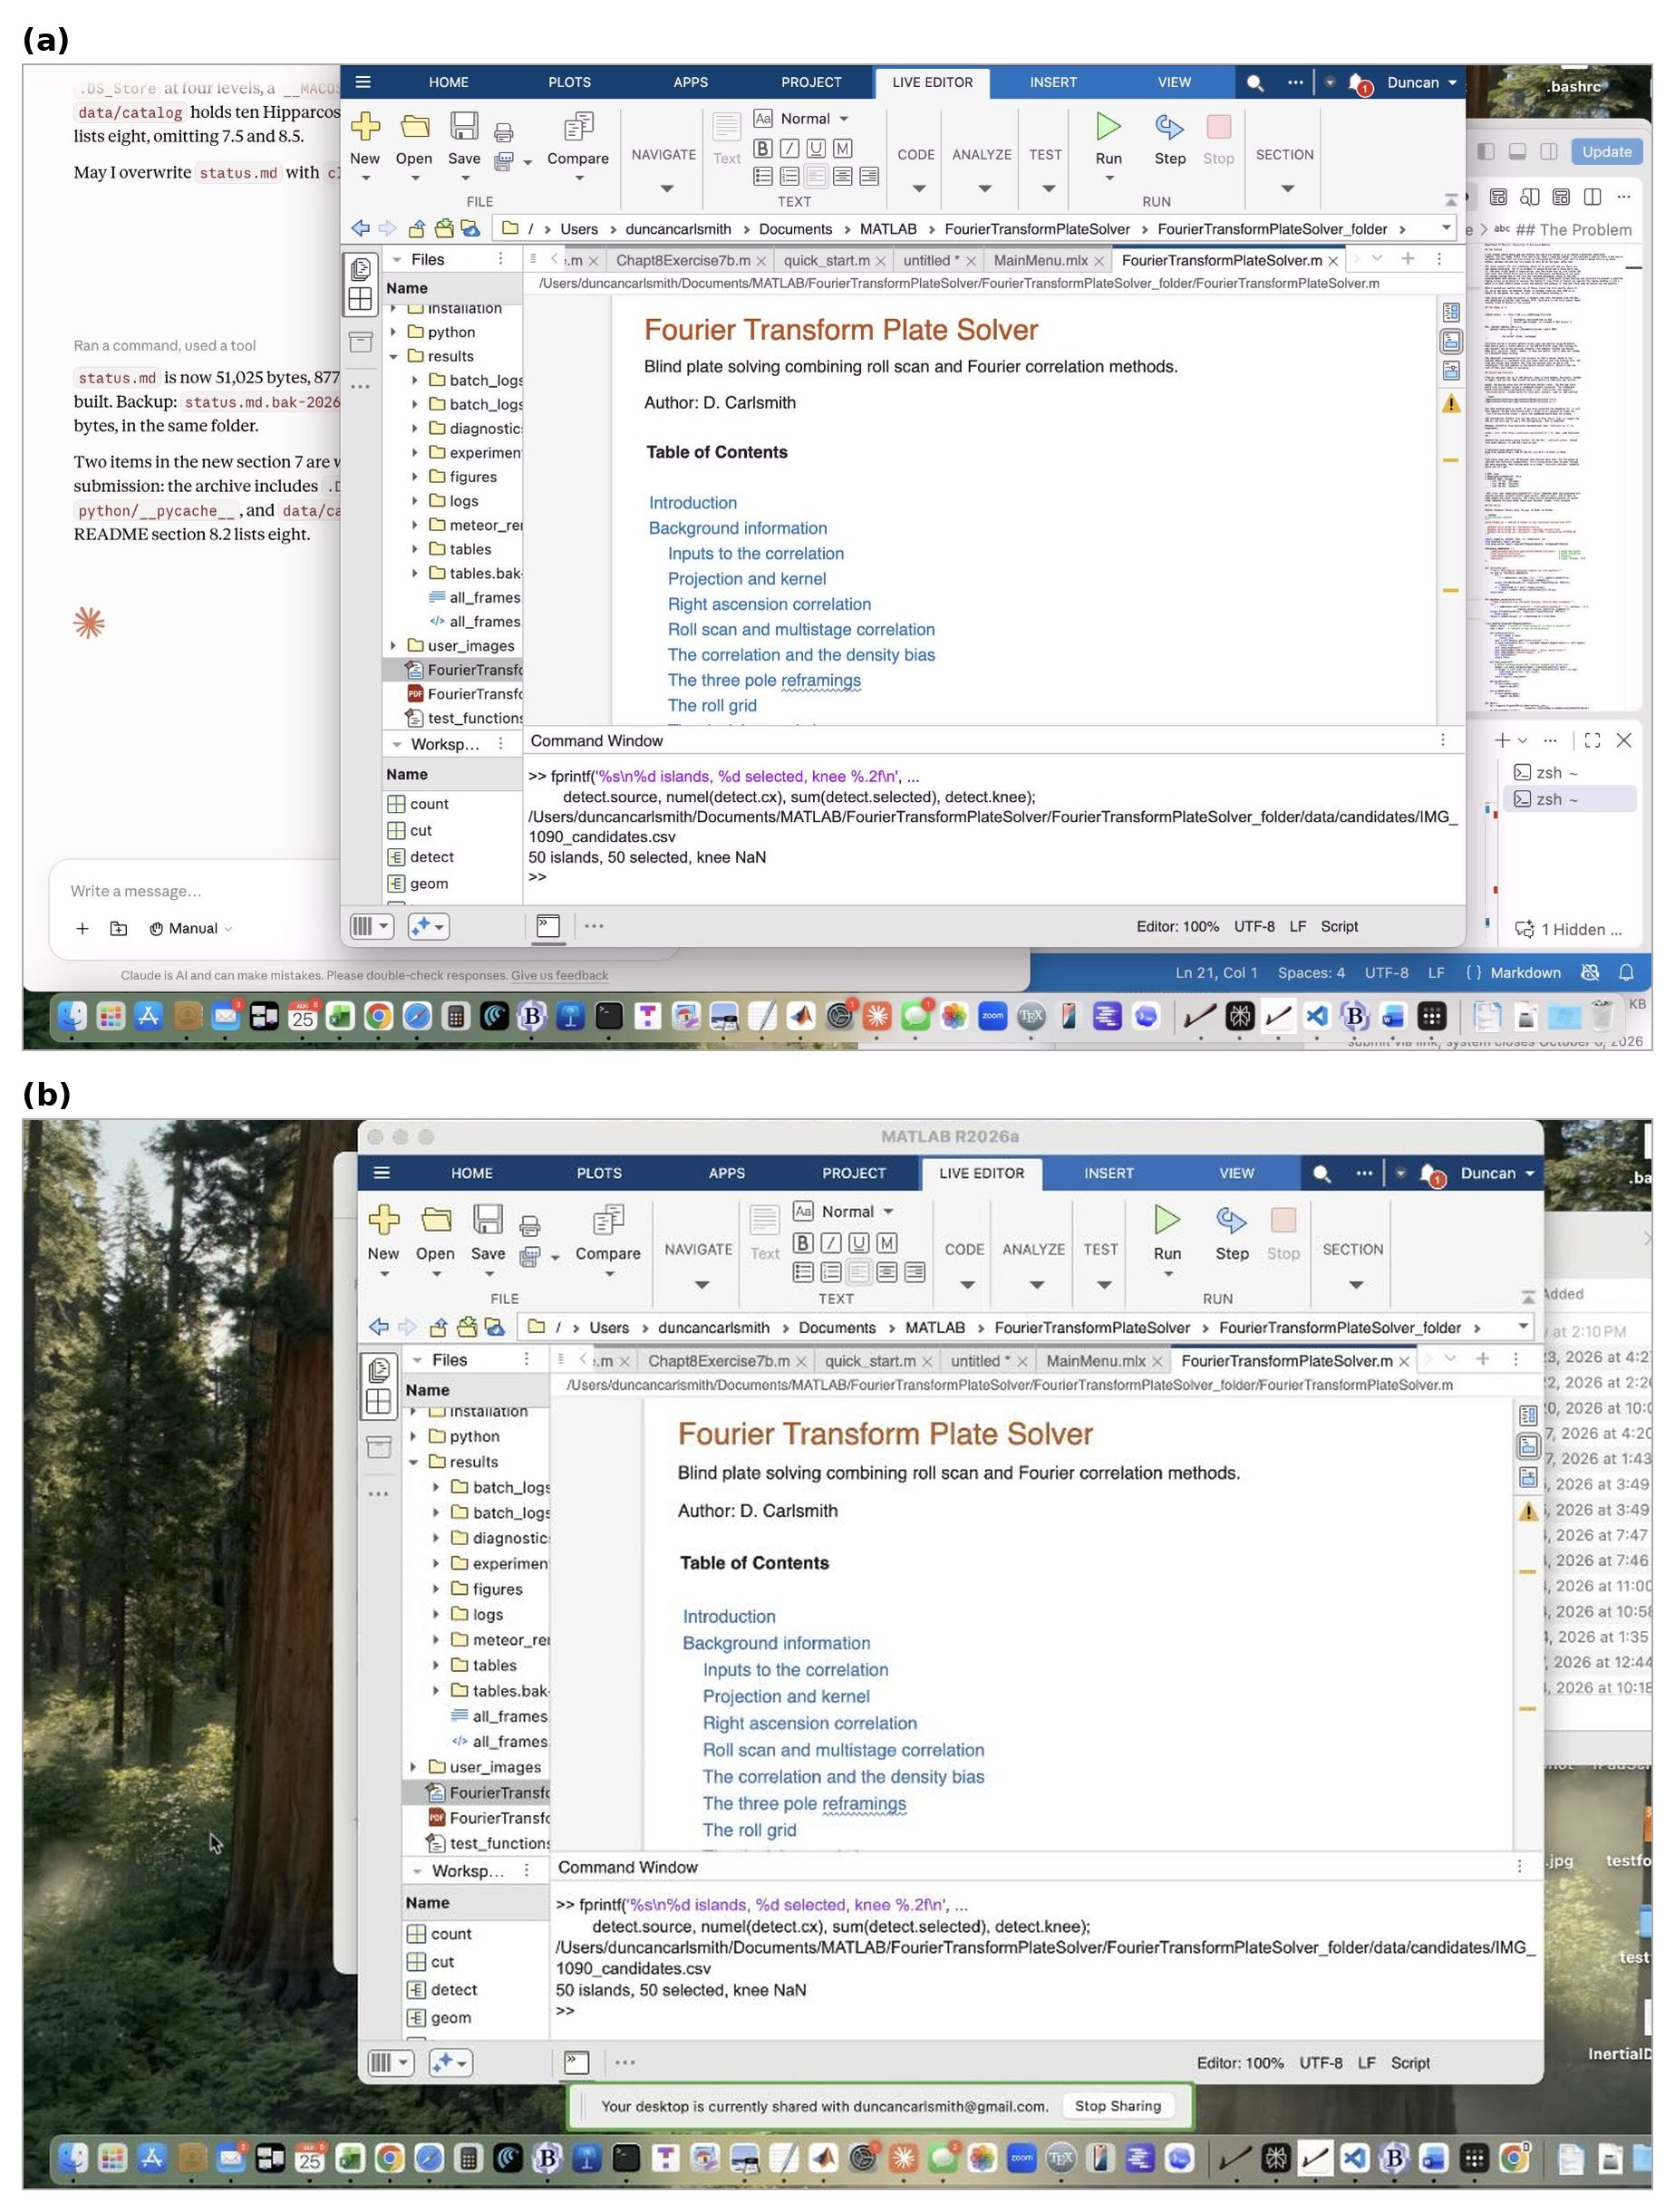Viewport: 1675px width, 2212px height.
Task: In panel (b), click the Save disk icon
Action: click(x=488, y=1219)
